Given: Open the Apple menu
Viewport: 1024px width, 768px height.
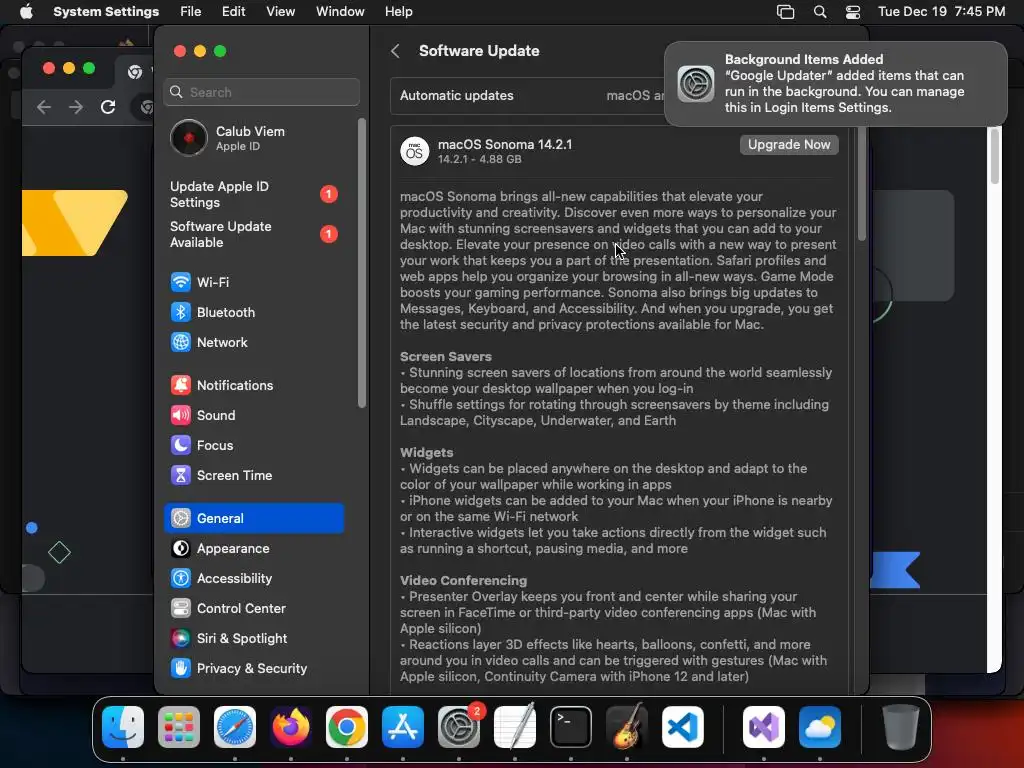Looking at the screenshot, I should (x=26, y=12).
